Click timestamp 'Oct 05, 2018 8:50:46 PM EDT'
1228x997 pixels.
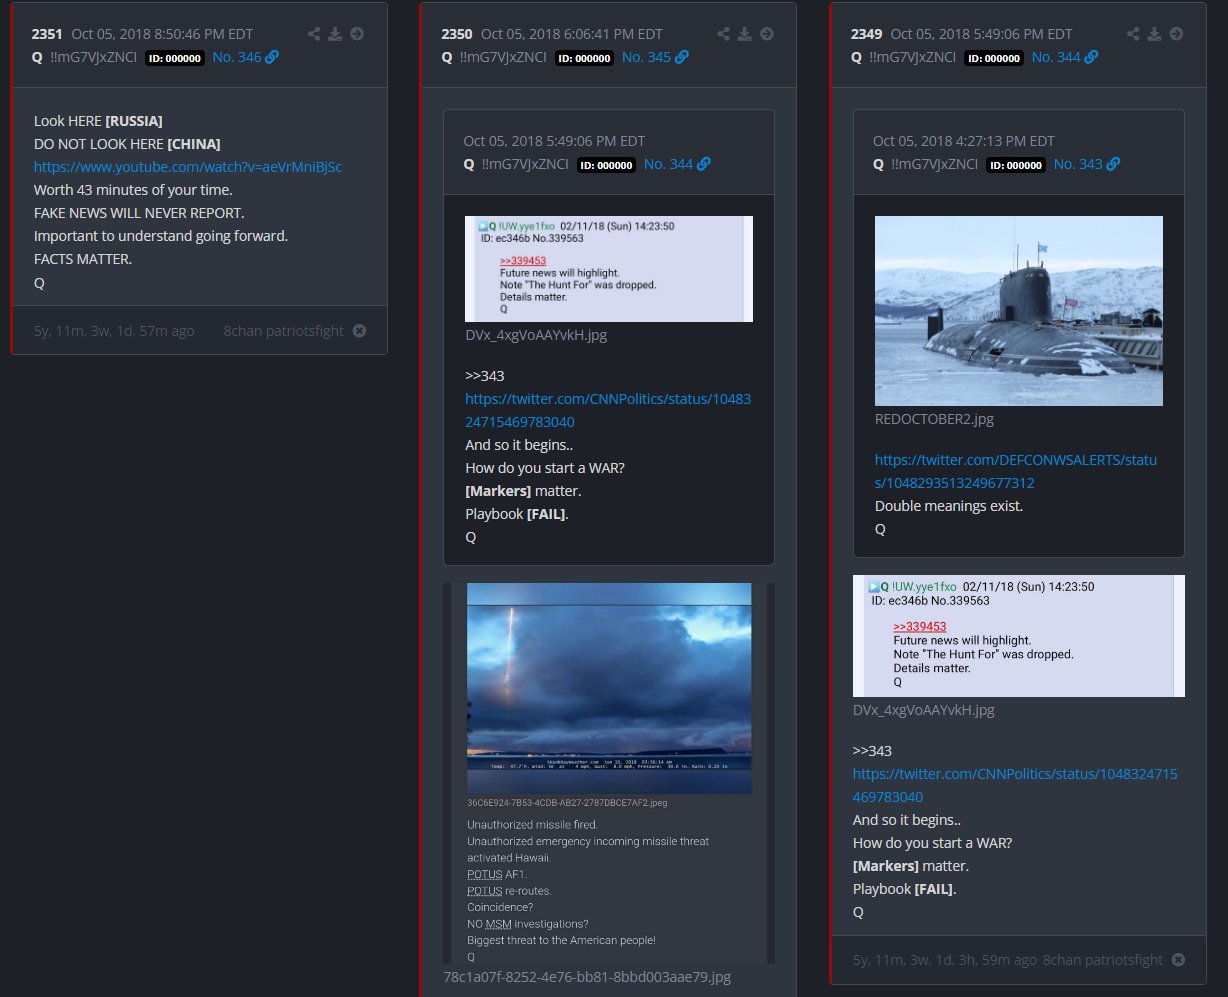(x=162, y=34)
